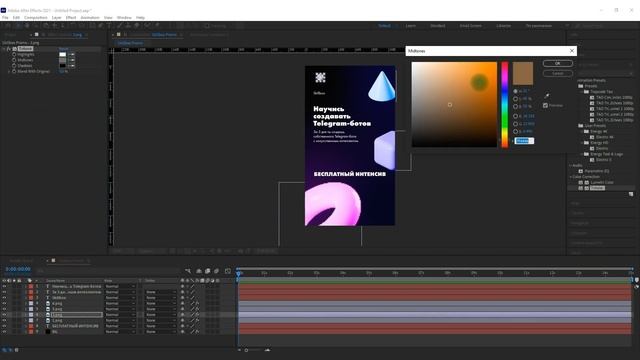Select the Tritone effect in Effects panel
Screen dimensions: 640x360
(x=597, y=188)
